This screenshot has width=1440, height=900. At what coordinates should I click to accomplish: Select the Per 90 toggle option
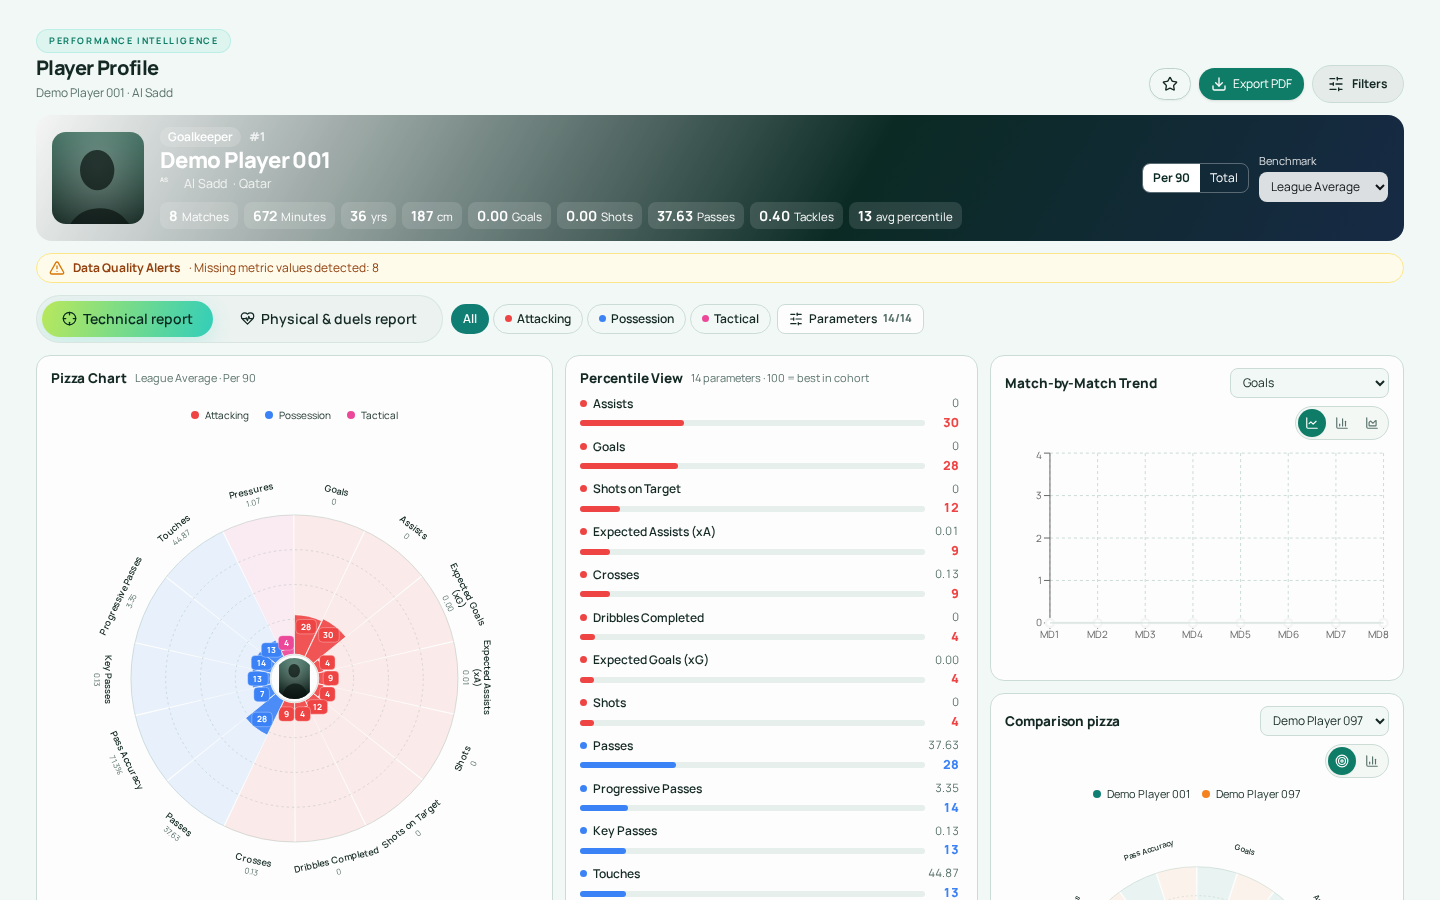pos(1171,178)
